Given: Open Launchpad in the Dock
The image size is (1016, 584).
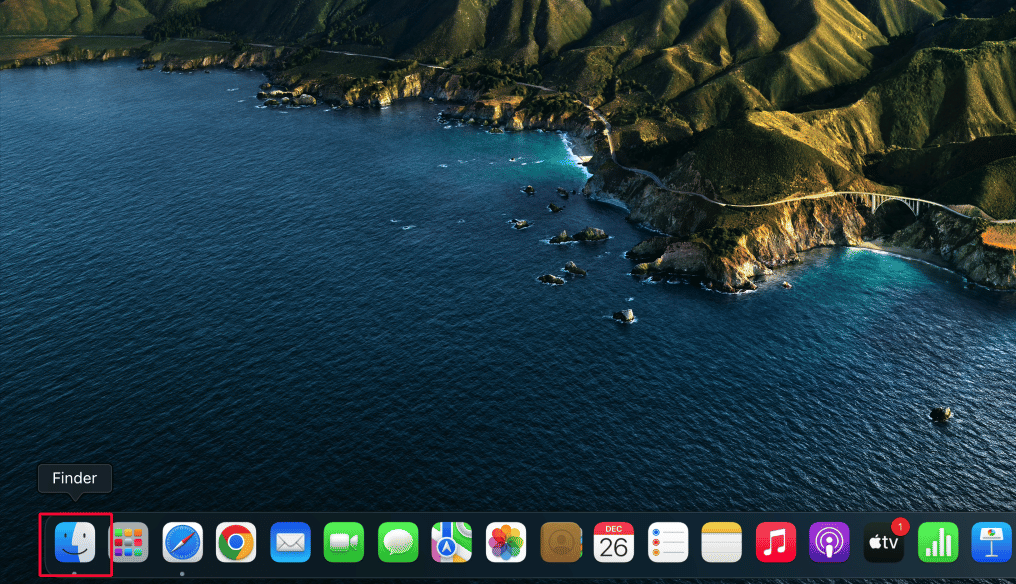Looking at the screenshot, I should (128, 542).
